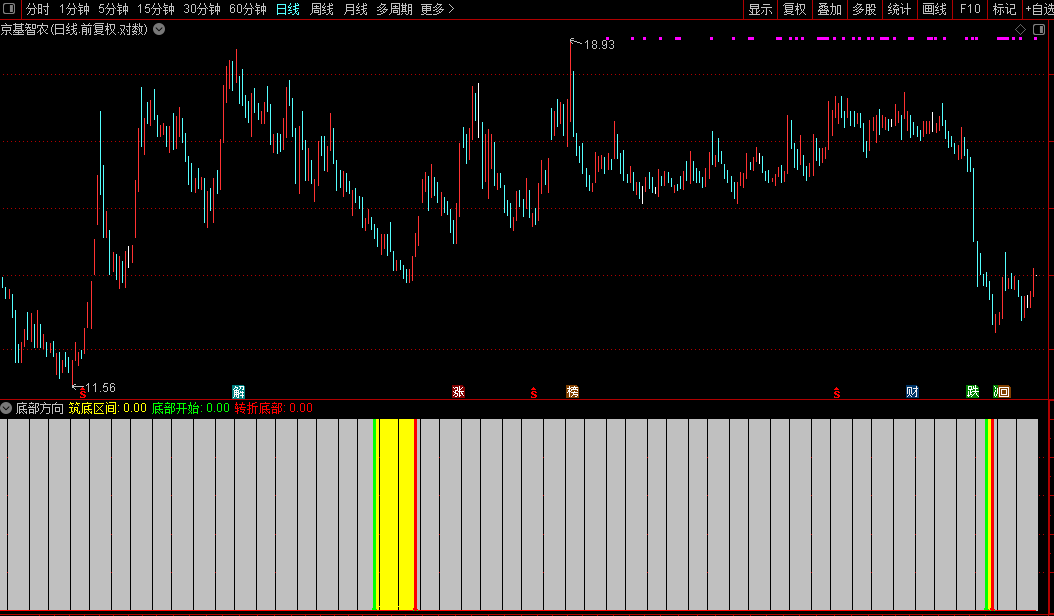Open 多周期 multi-period view
Screen dimensions: 1054x616
[x=394, y=9]
